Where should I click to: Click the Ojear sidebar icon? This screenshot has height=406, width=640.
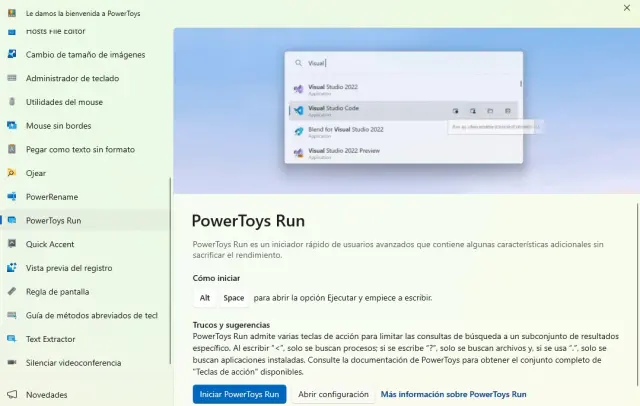point(11,173)
